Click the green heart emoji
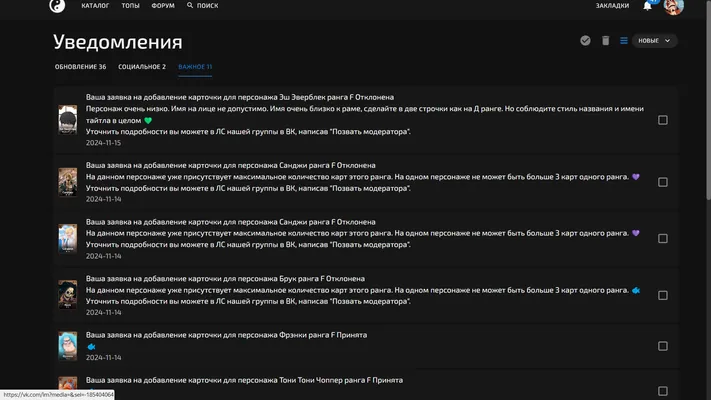Viewport: 711px width, 400px height. coord(148,121)
